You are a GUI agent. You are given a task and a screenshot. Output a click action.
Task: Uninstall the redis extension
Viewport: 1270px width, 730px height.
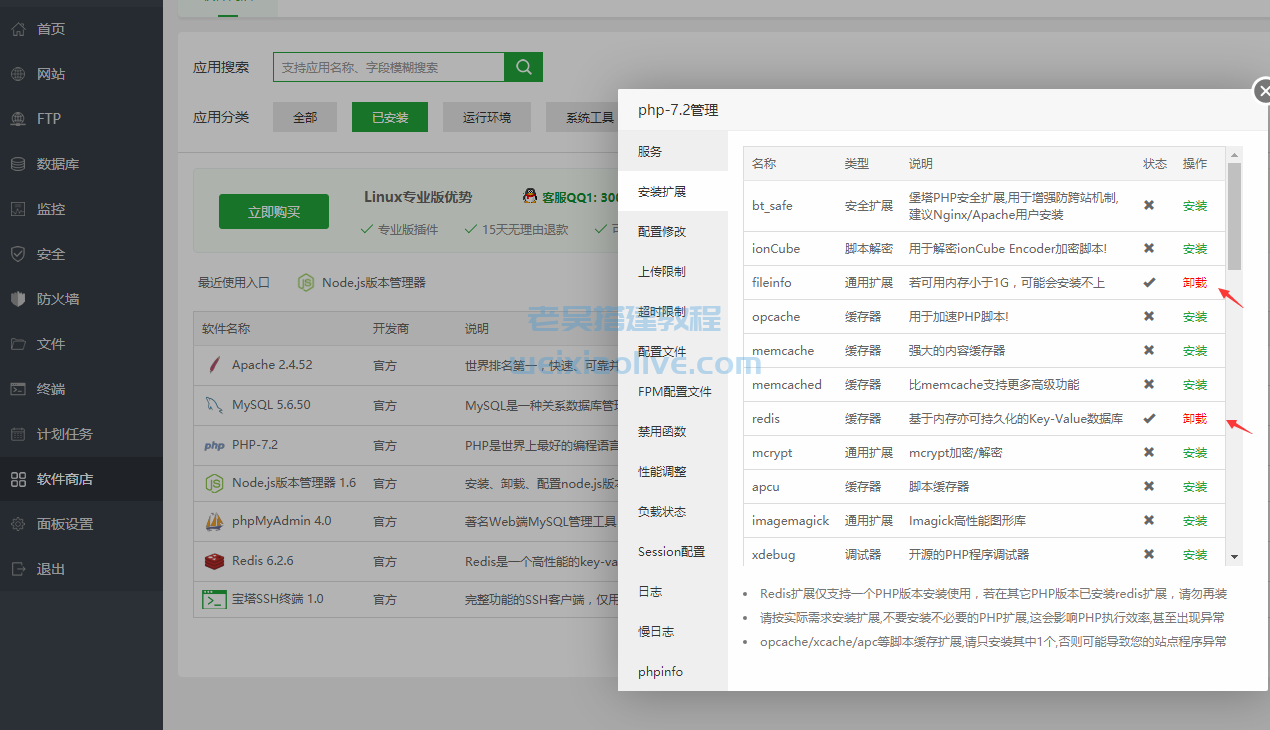1195,419
